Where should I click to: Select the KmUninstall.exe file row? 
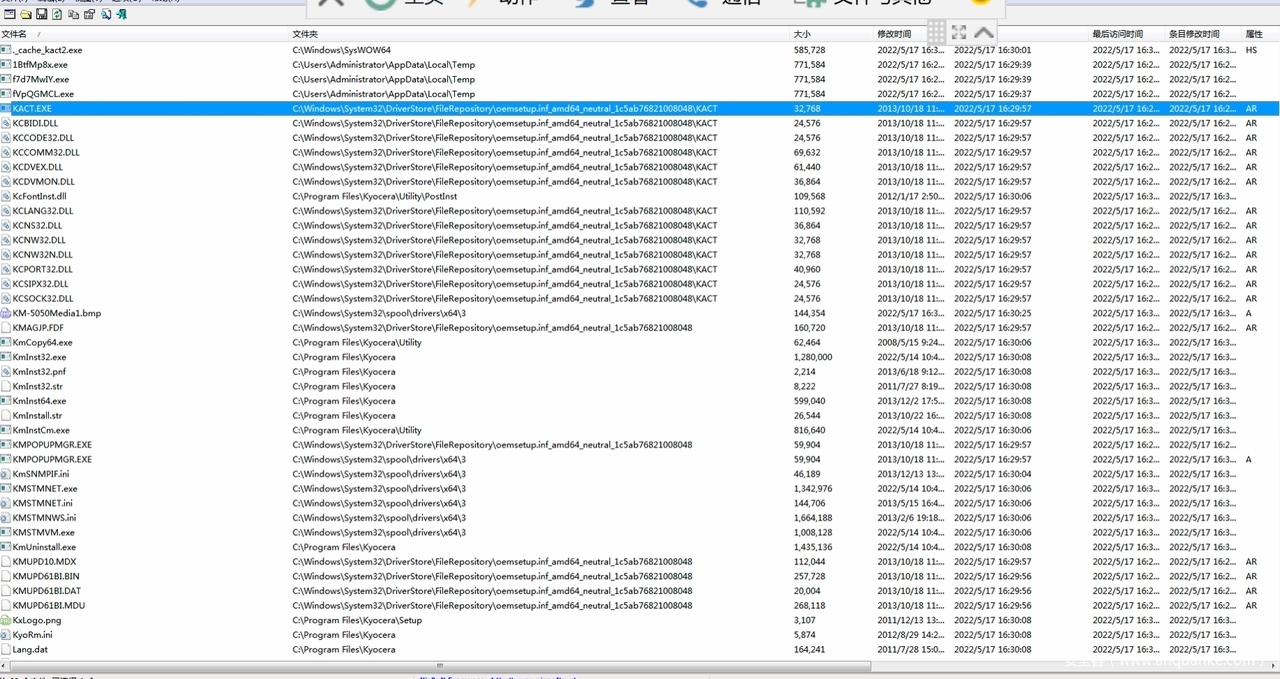[43, 547]
